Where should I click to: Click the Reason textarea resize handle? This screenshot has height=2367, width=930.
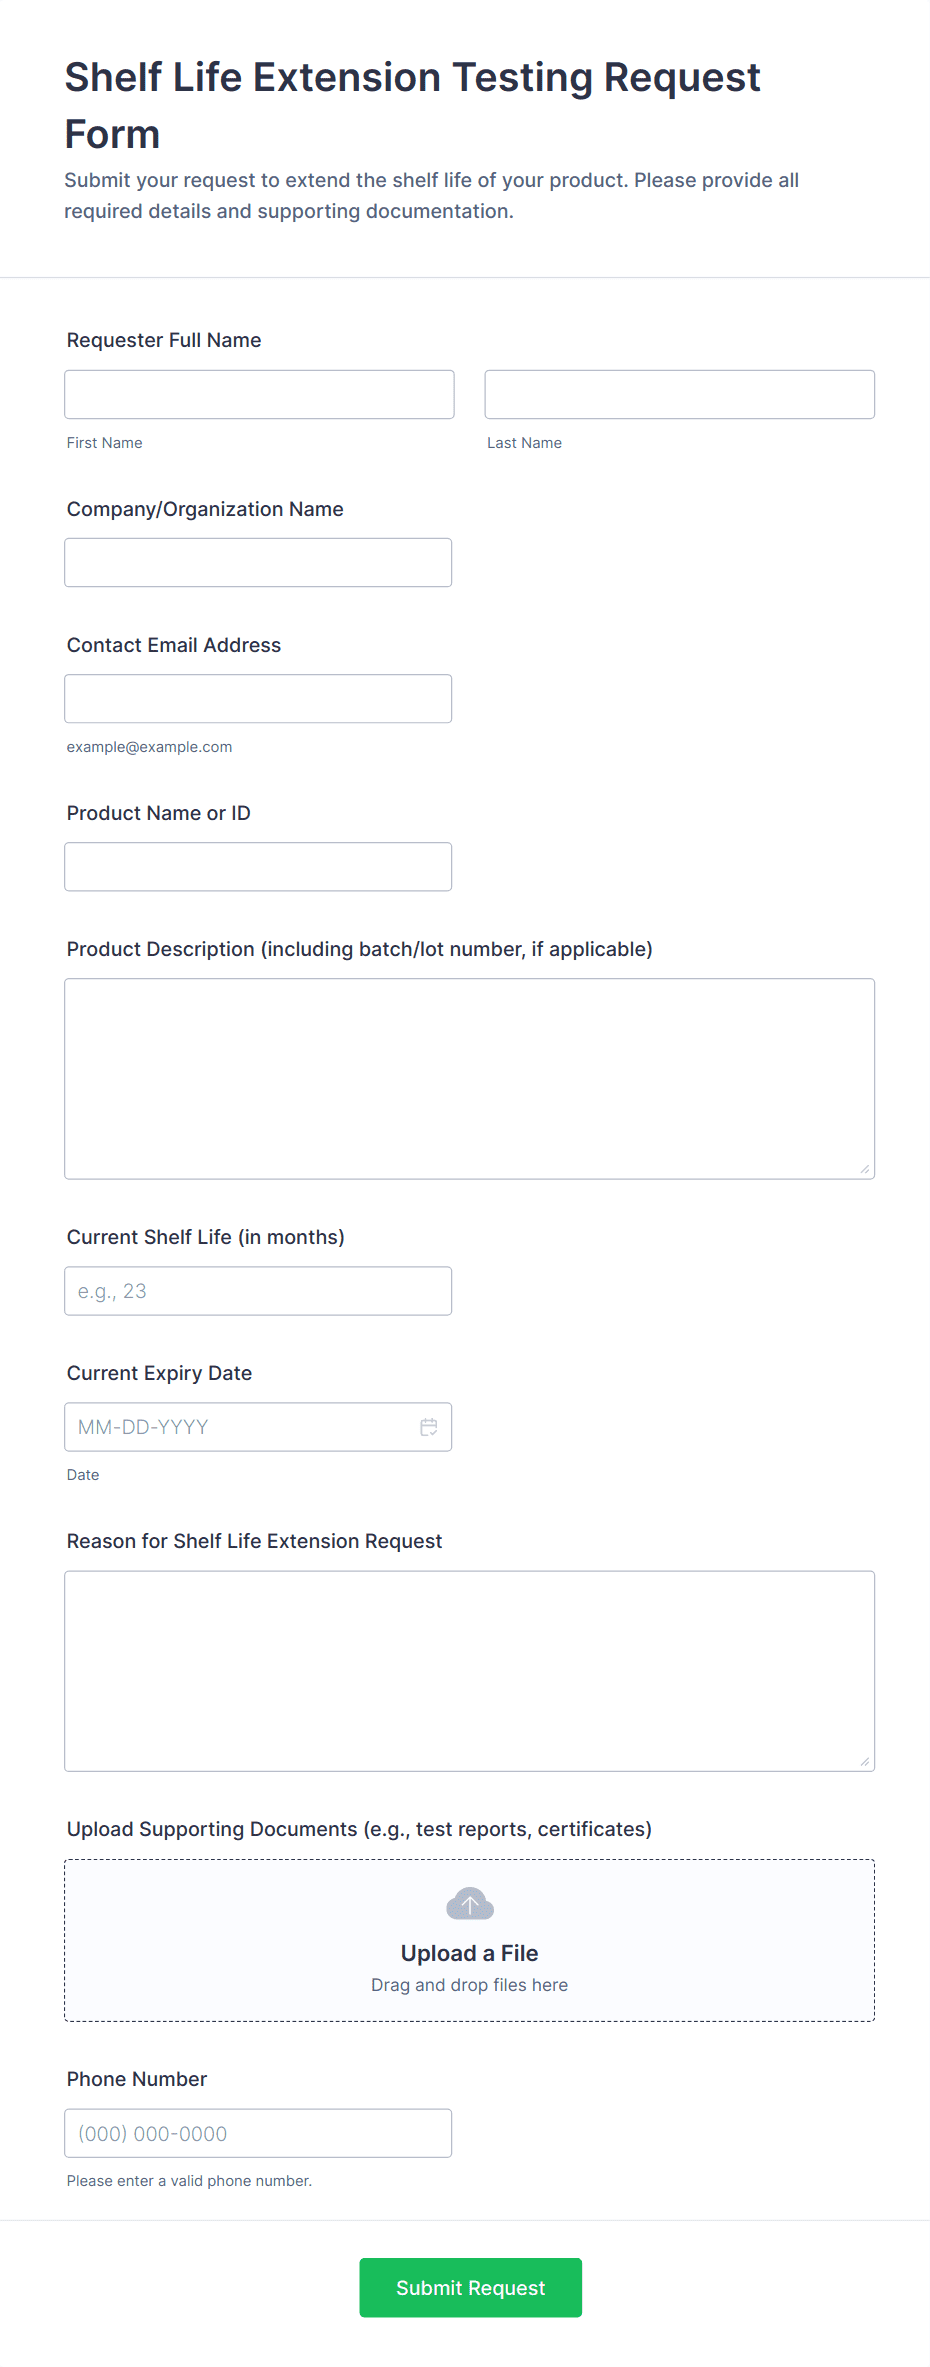click(864, 1761)
